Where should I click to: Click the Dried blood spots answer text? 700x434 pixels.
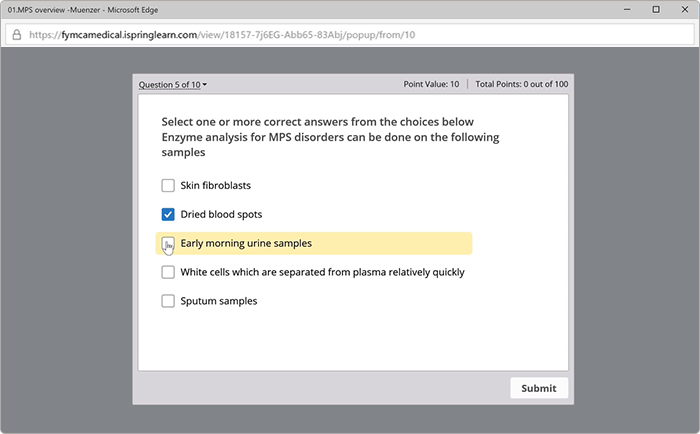(x=221, y=214)
